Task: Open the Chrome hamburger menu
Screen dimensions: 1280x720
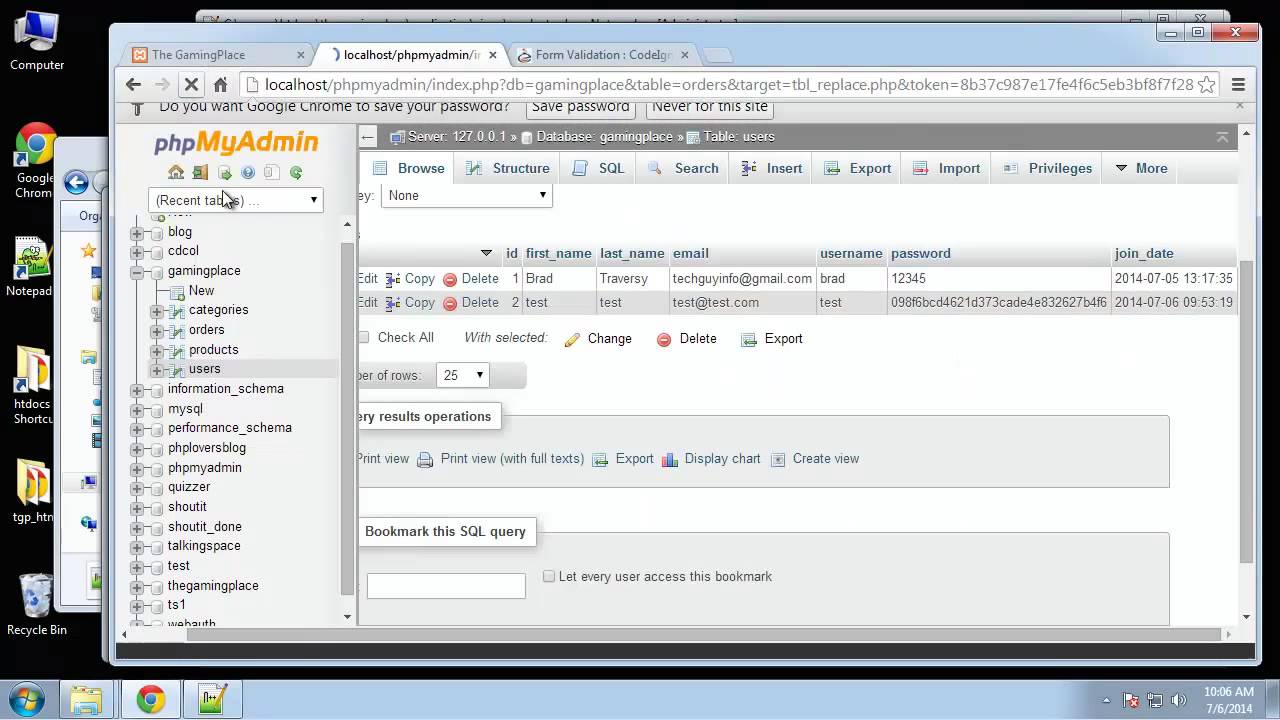Action: pos(1238,85)
